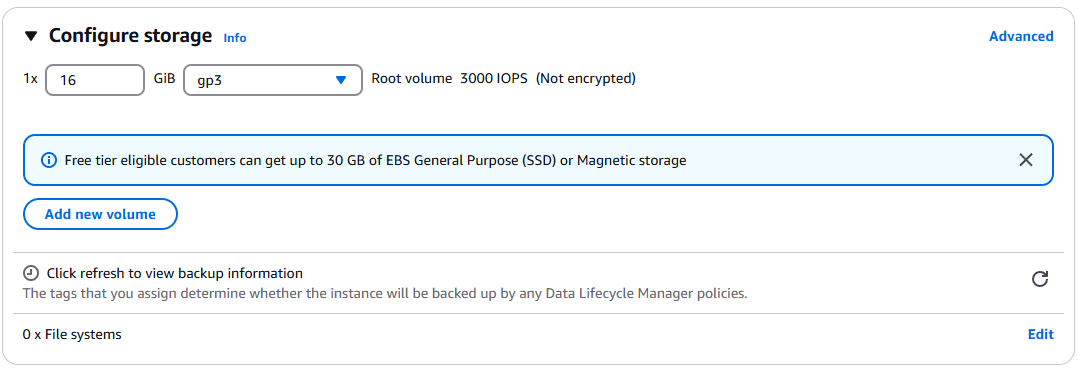1078x370 pixels.
Task: Click the Not encrypted status text
Action: tap(586, 78)
